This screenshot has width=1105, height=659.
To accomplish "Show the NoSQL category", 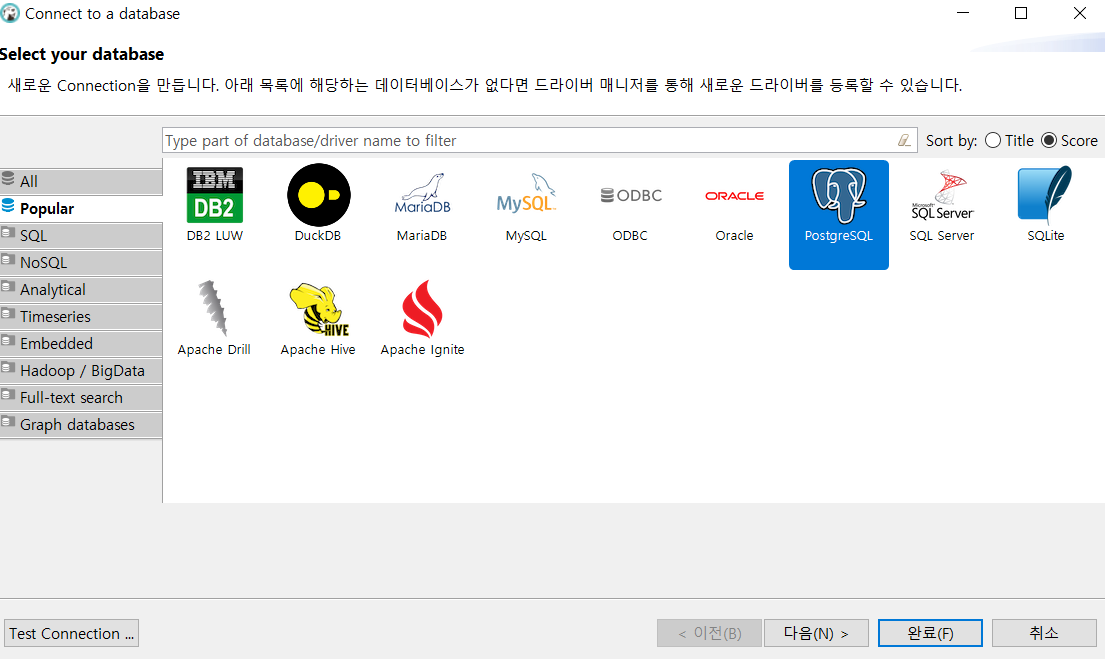I will coord(81,262).
